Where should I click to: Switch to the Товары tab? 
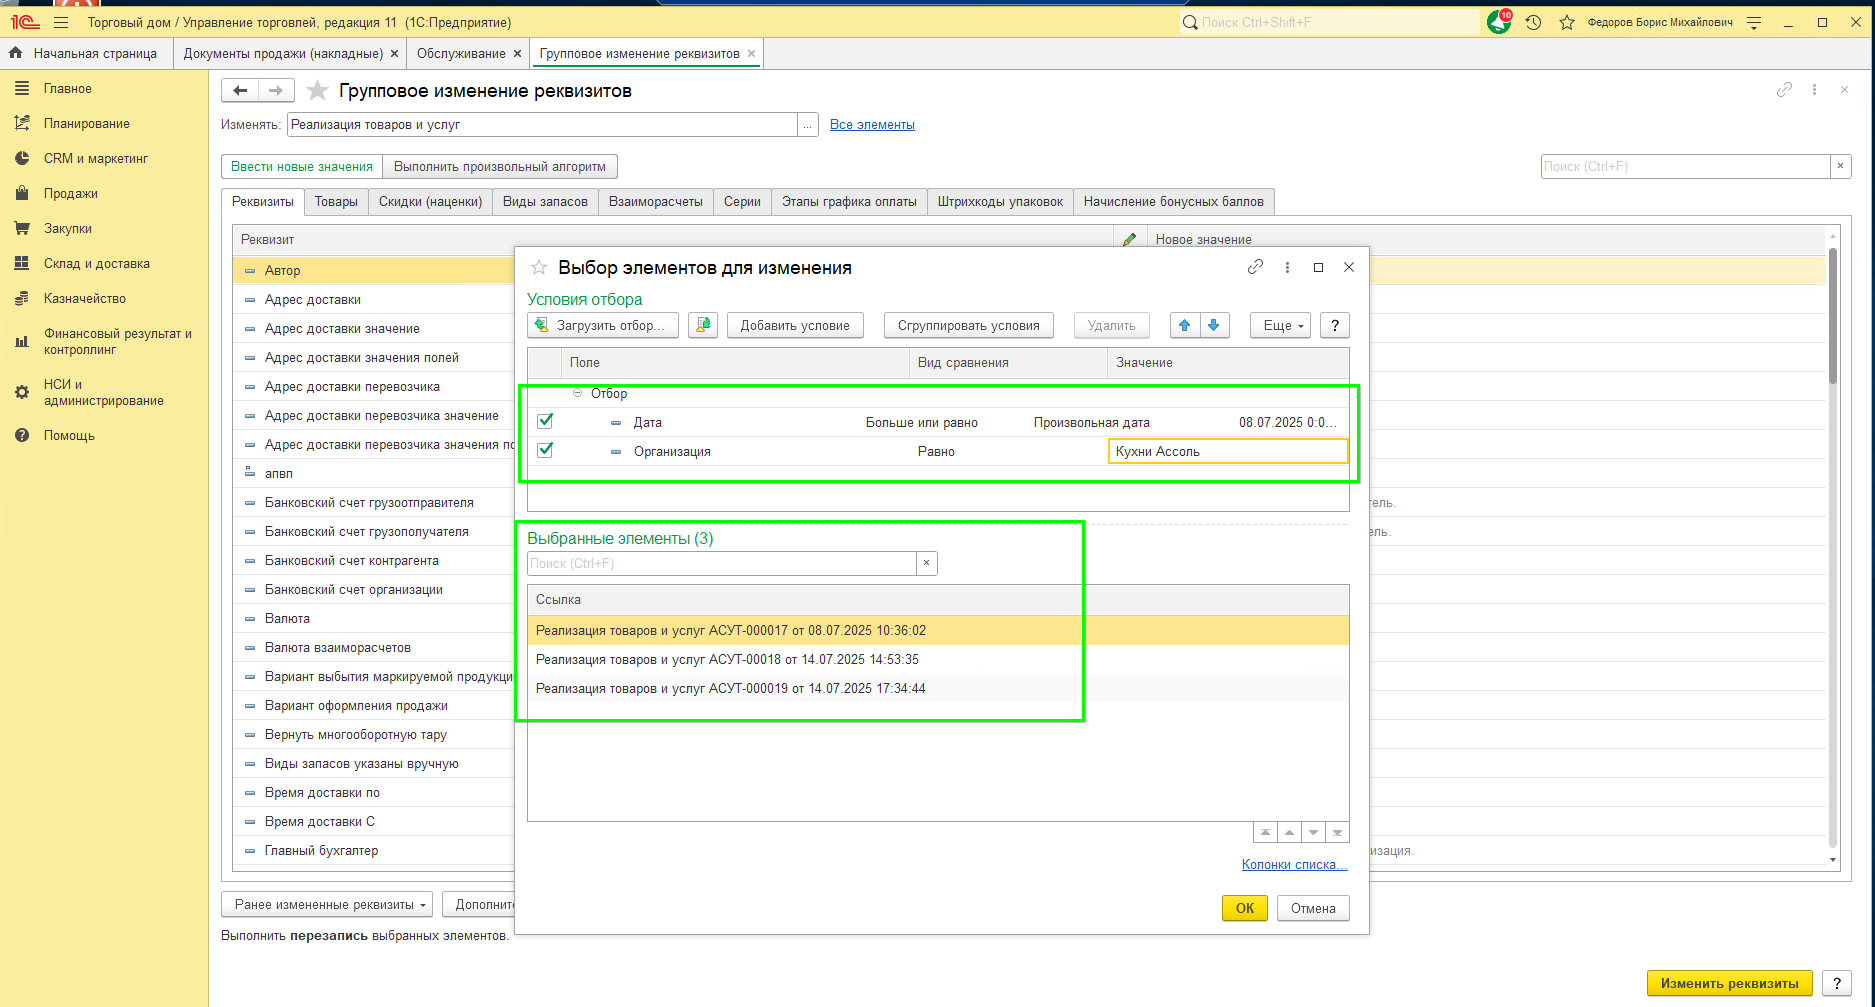(336, 201)
